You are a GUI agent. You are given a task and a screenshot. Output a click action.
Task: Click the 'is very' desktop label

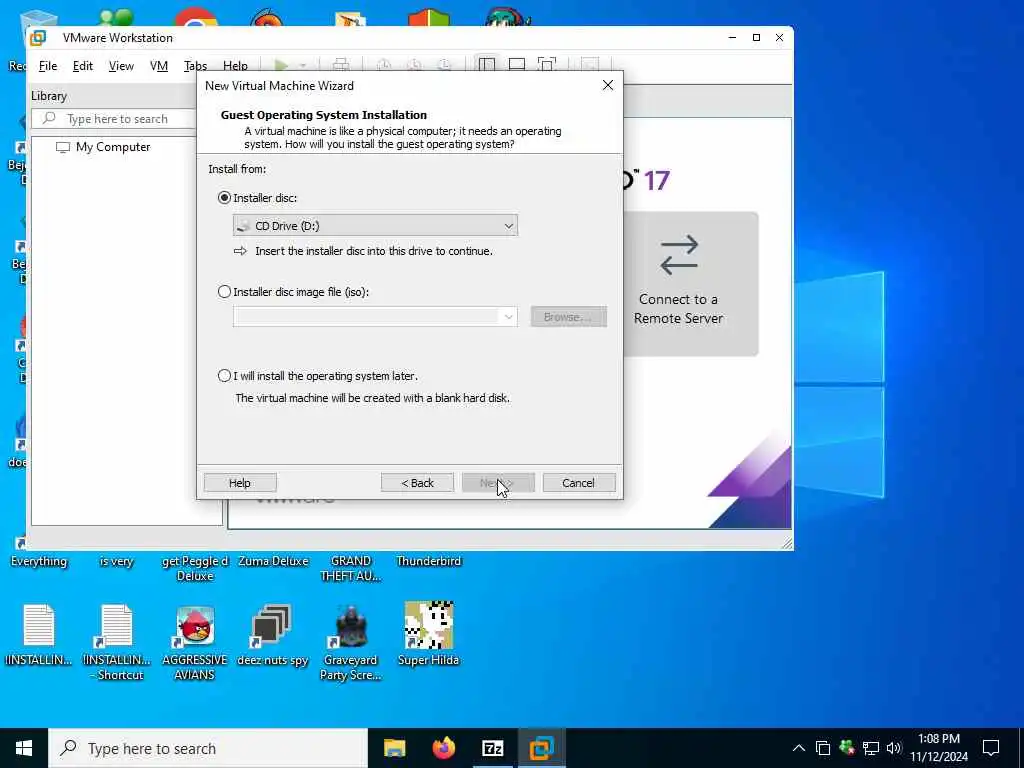click(x=116, y=561)
